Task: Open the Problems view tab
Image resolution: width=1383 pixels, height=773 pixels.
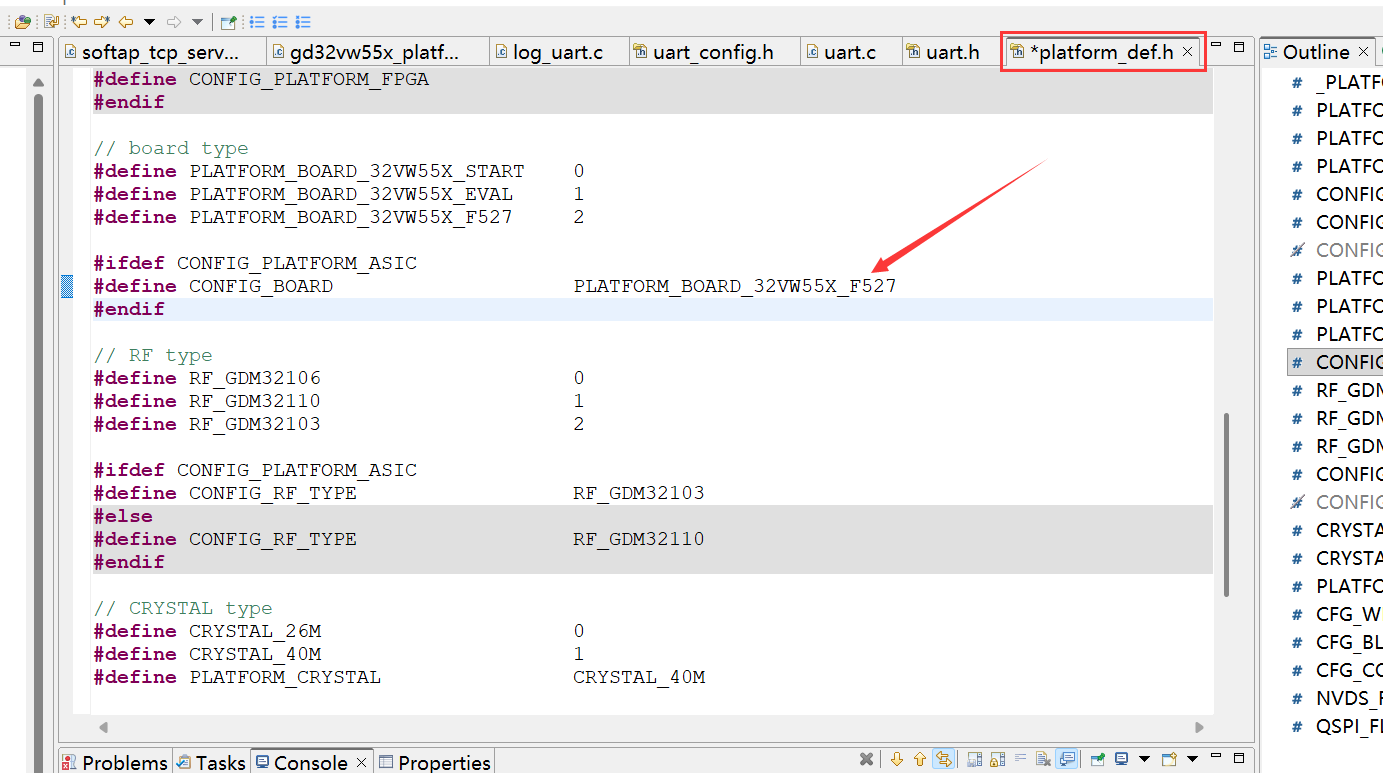Action: (115, 762)
